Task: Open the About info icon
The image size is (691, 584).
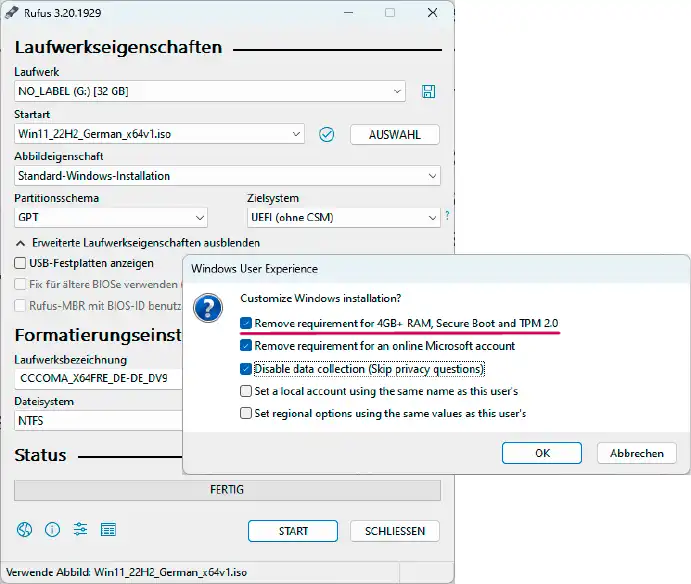Action: click(52, 529)
